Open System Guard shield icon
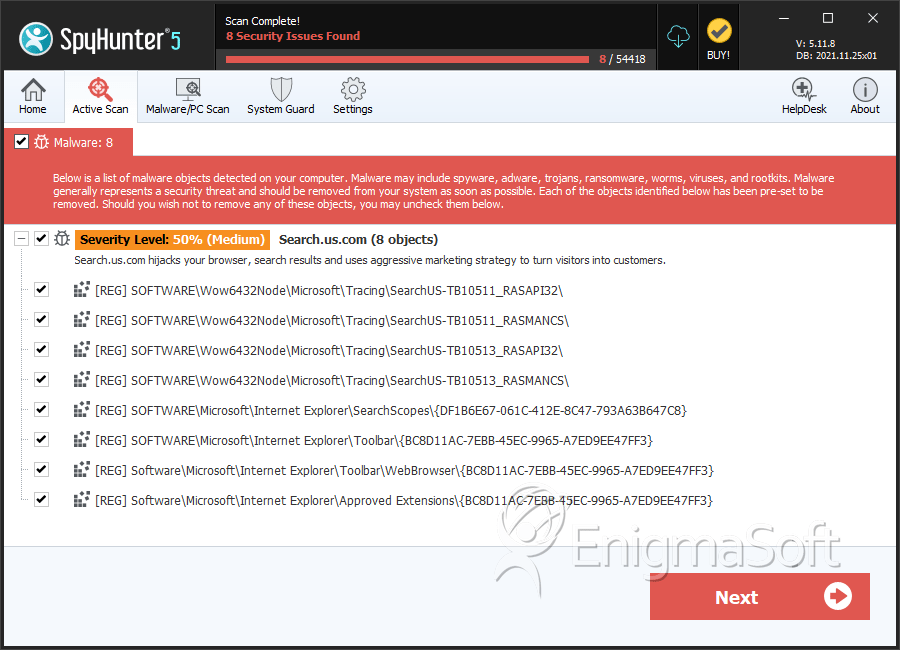This screenshot has width=900, height=650. (x=280, y=96)
